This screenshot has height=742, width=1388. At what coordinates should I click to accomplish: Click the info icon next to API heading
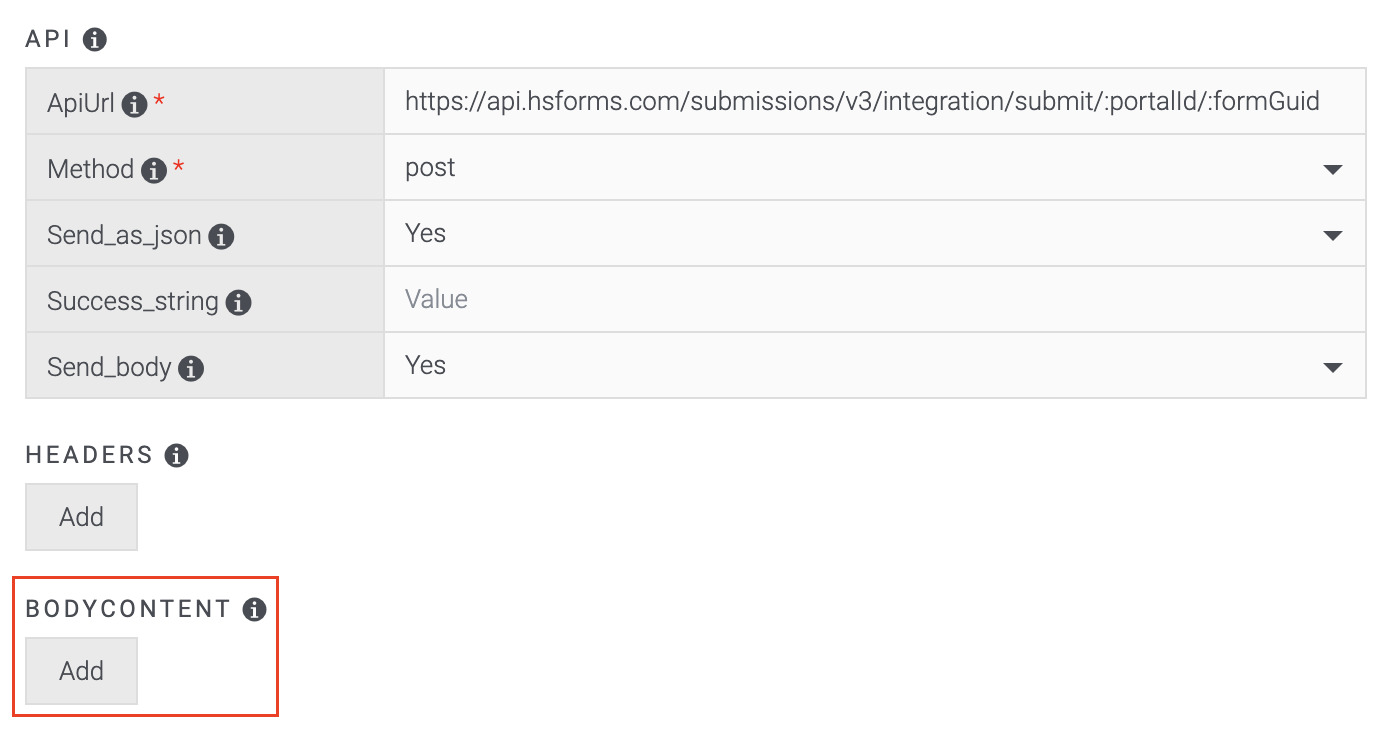click(x=95, y=40)
